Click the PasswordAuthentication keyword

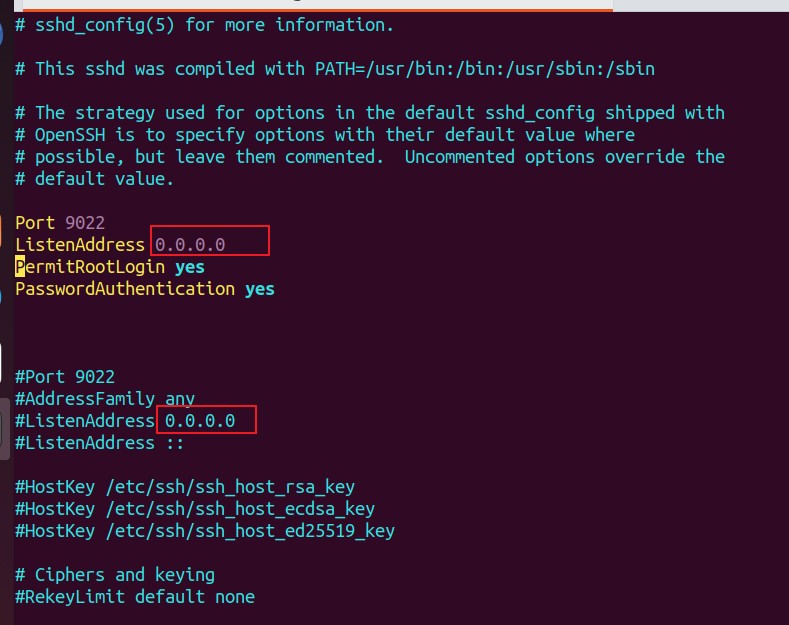[125, 289]
